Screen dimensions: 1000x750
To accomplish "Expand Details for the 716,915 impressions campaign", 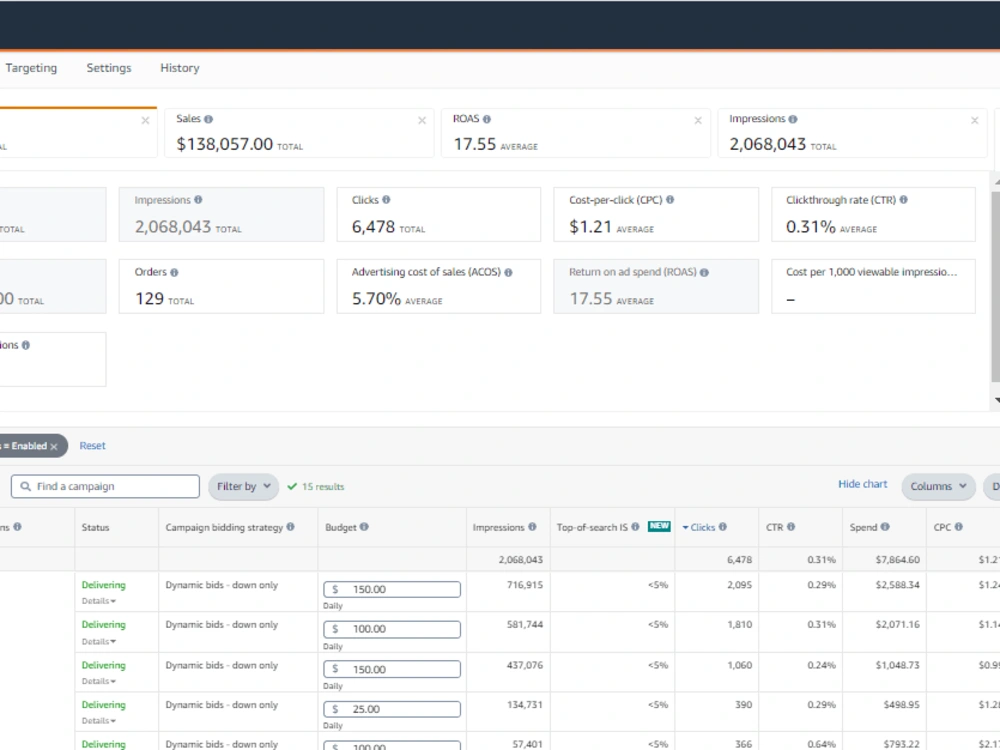I will click(99, 601).
